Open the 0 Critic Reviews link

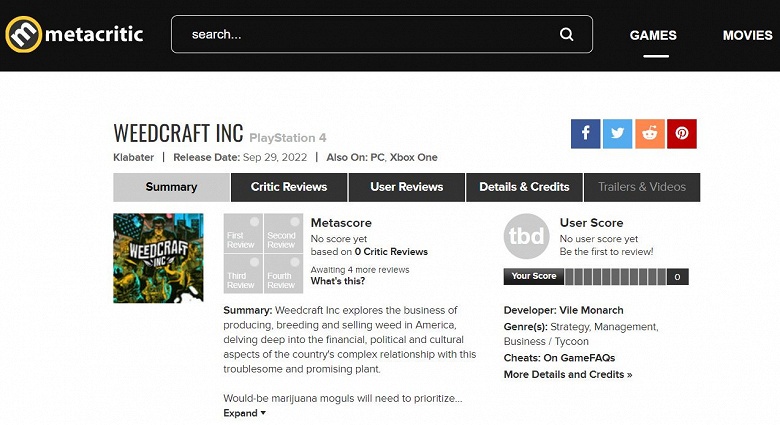coord(391,252)
